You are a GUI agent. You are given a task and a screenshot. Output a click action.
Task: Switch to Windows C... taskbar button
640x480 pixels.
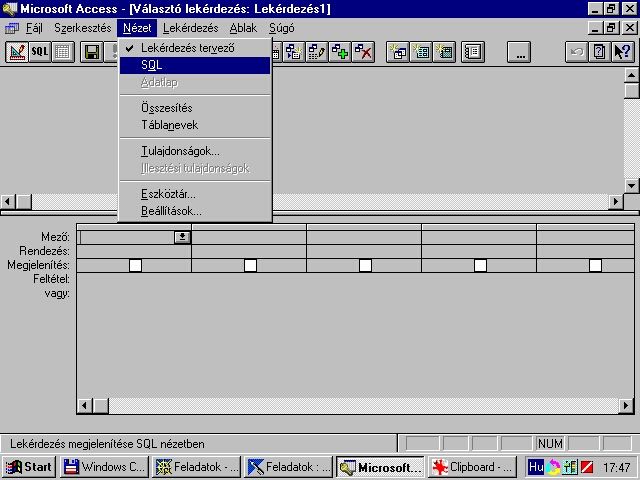pyautogui.click(x=105, y=467)
